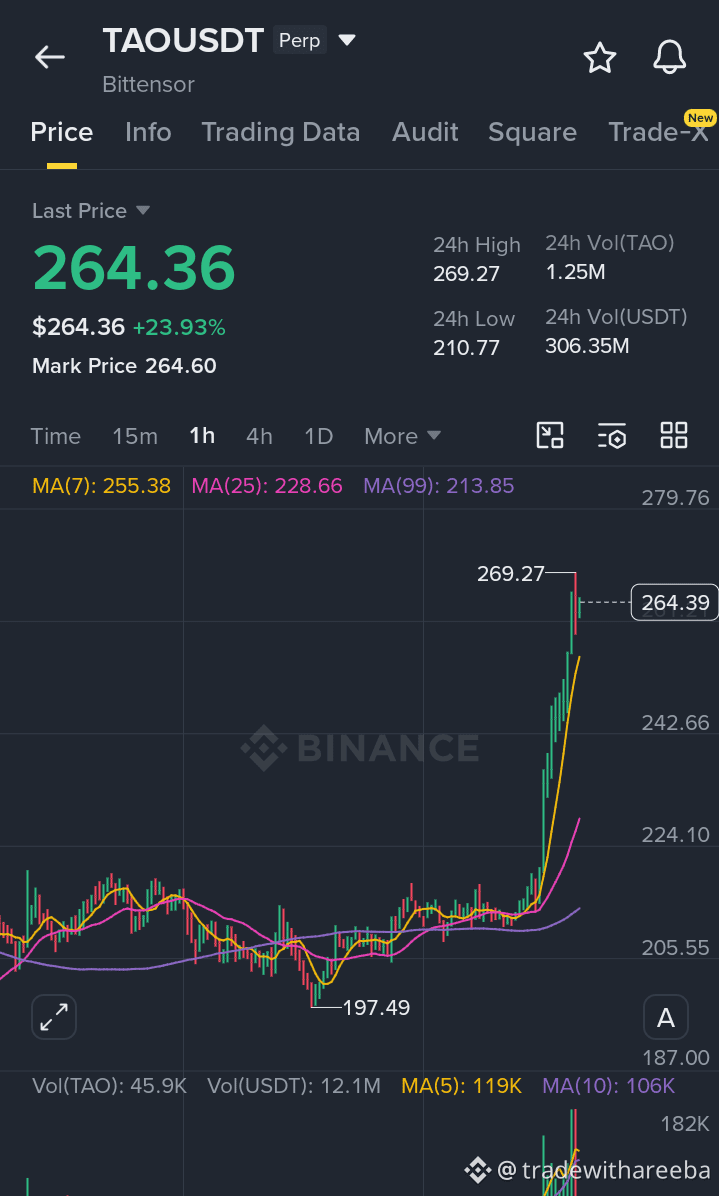
Task: Tap the 205.55 price axis label
Action: (676, 947)
